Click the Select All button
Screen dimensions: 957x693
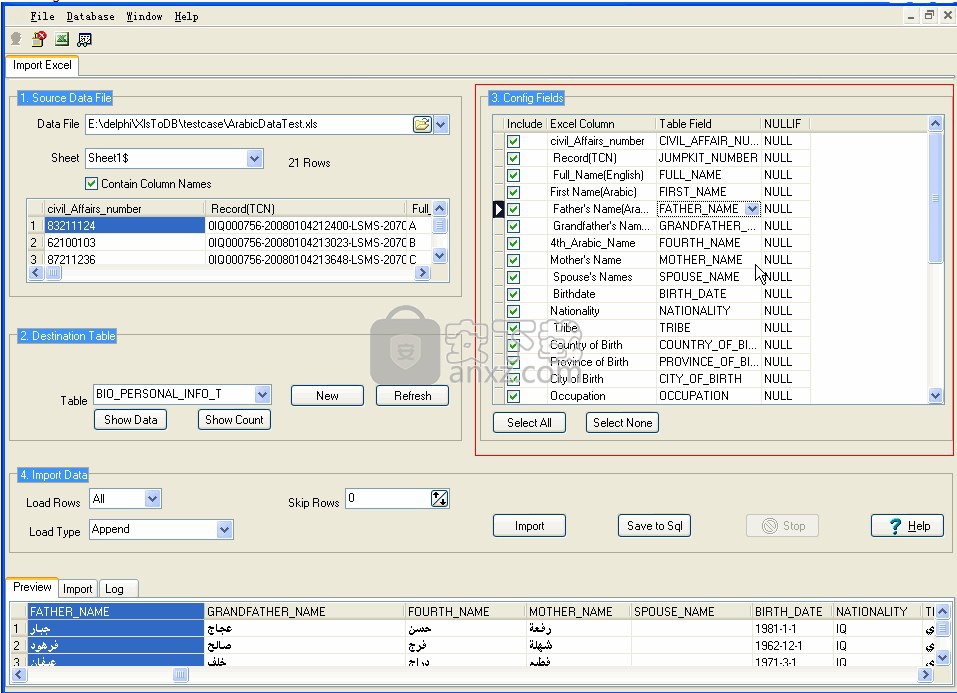coord(529,423)
